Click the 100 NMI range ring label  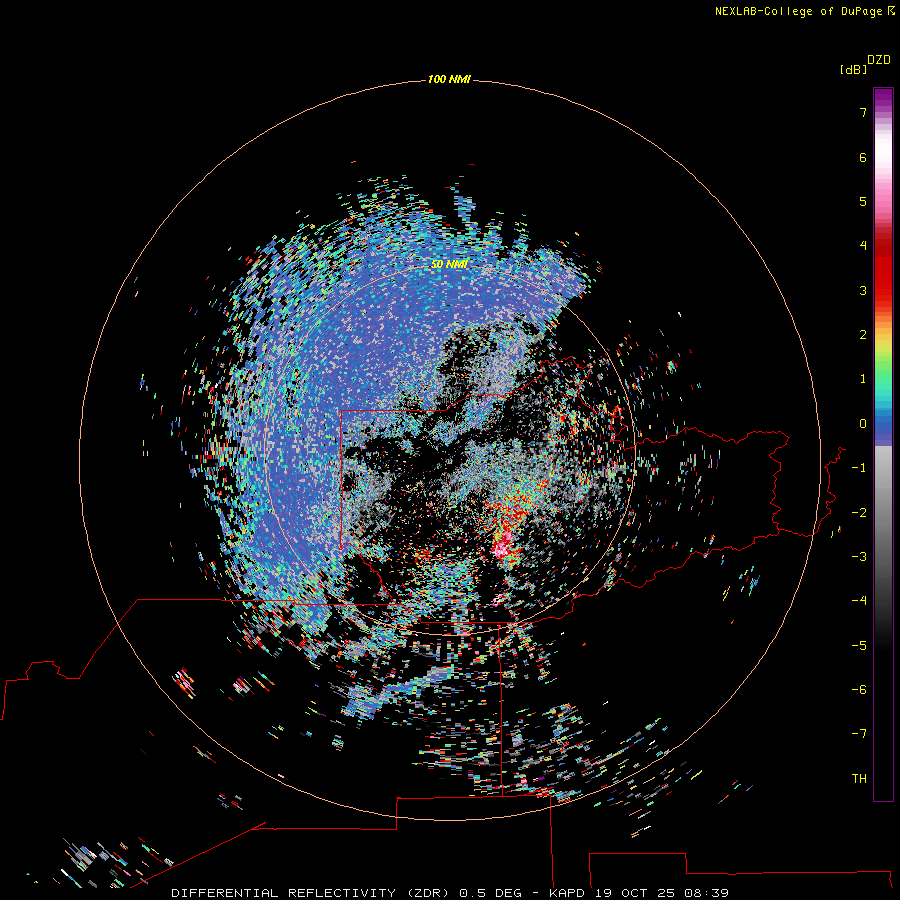tap(449, 79)
